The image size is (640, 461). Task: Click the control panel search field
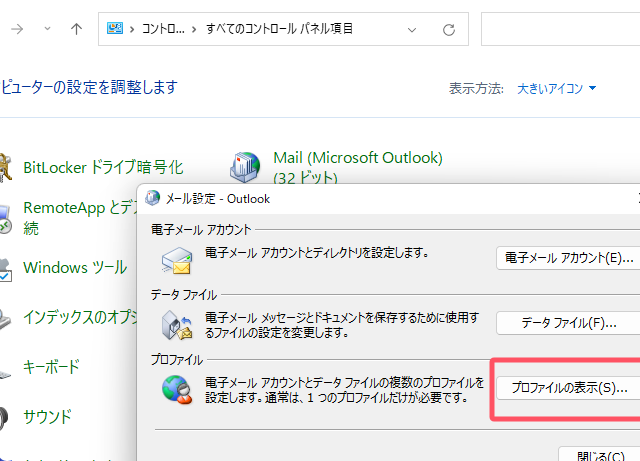(x=560, y=29)
